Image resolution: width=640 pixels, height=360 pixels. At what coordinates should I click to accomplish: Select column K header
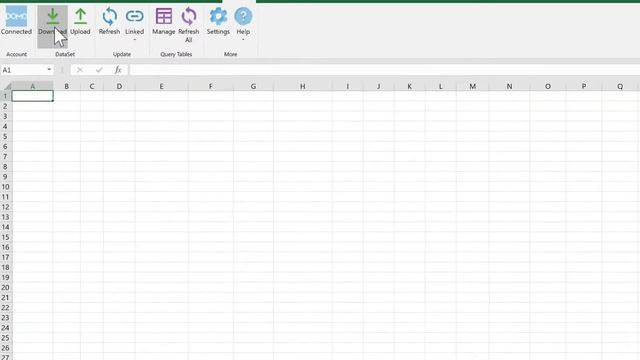409,86
